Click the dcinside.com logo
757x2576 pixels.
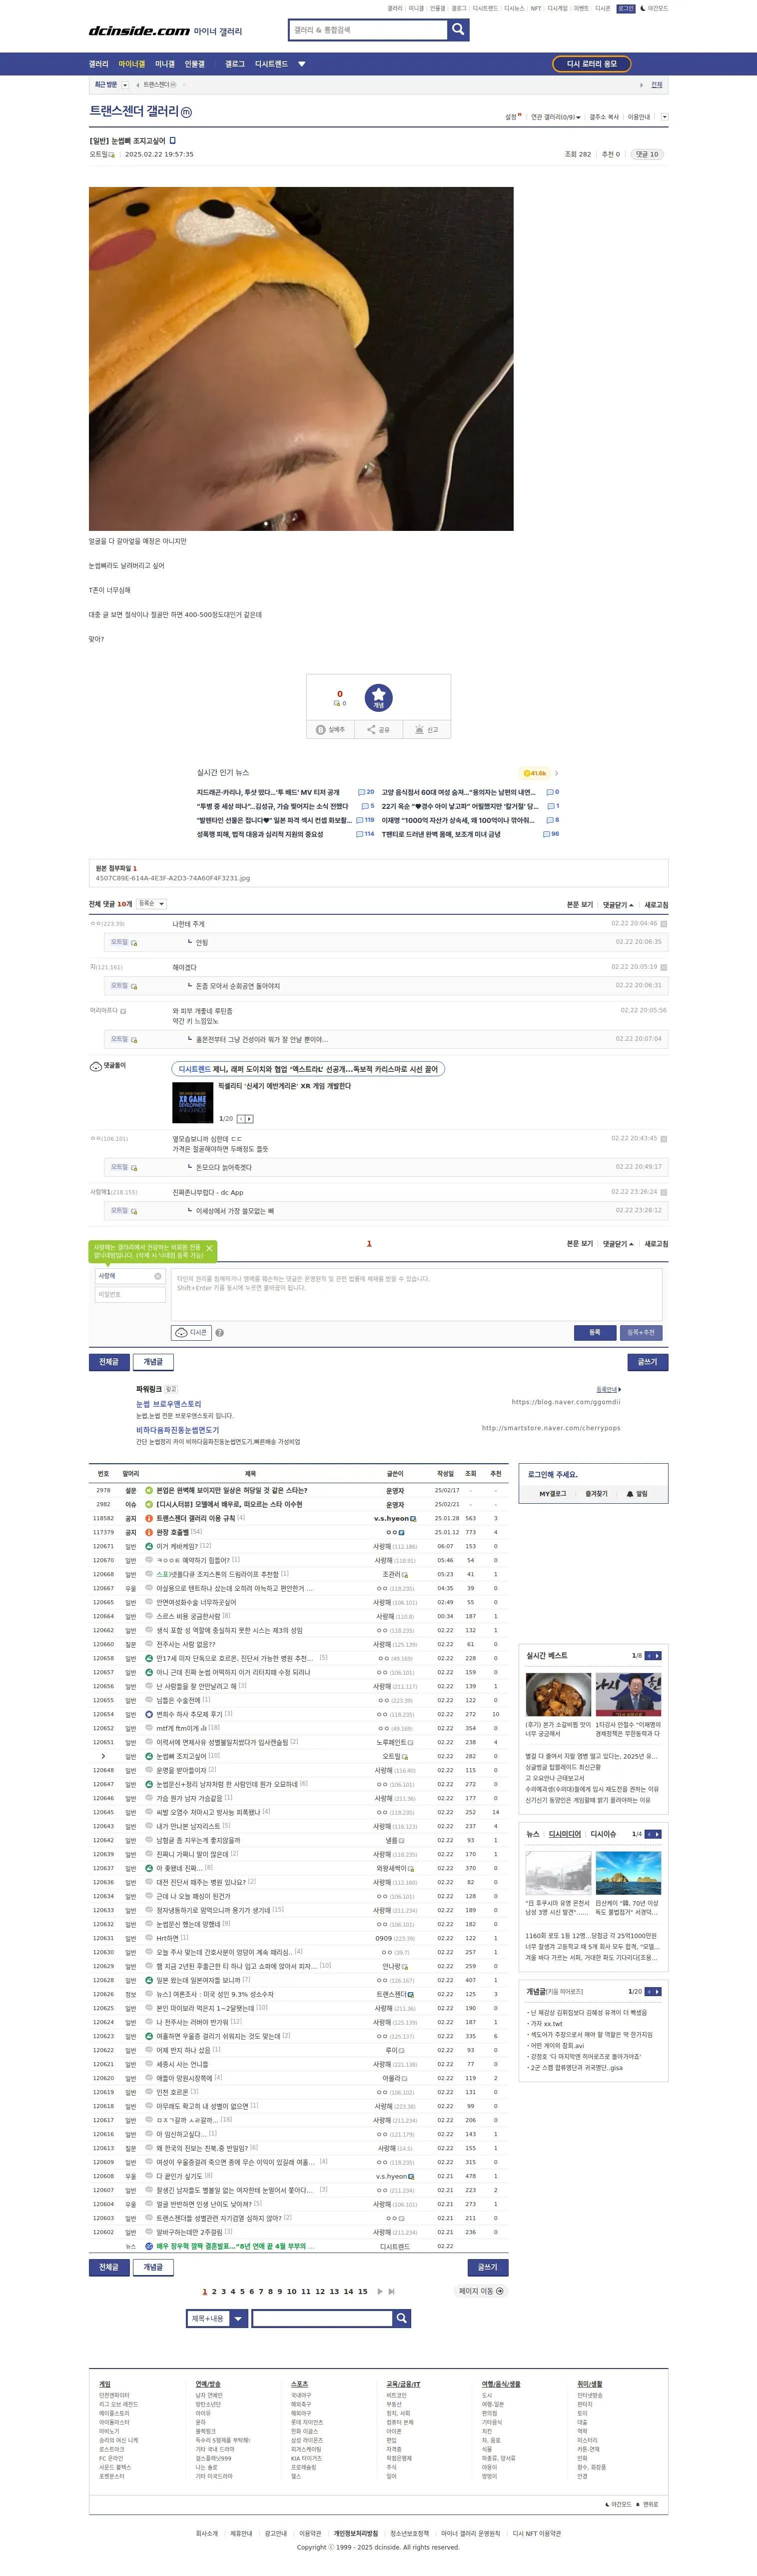coord(139,31)
